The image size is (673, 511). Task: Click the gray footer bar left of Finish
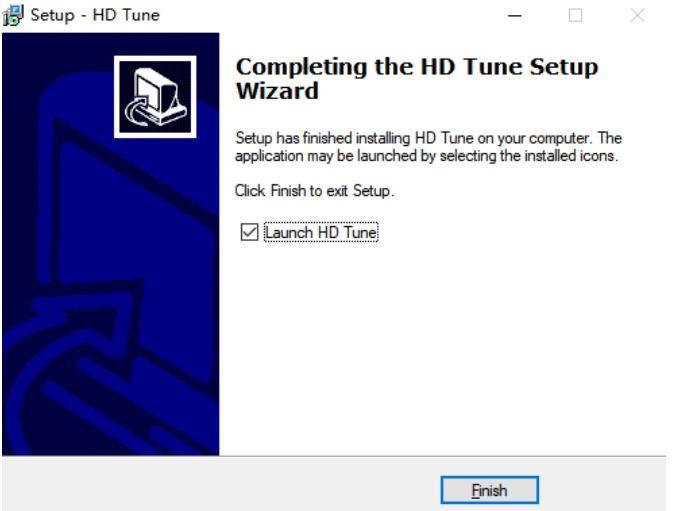click(x=221, y=484)
